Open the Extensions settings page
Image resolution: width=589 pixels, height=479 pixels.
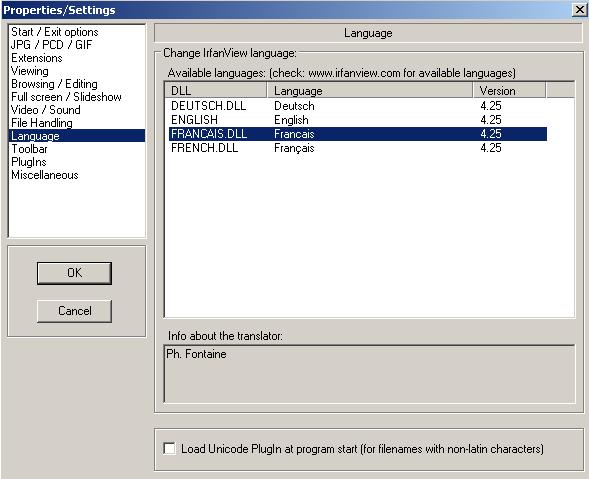tap(37, 58)
